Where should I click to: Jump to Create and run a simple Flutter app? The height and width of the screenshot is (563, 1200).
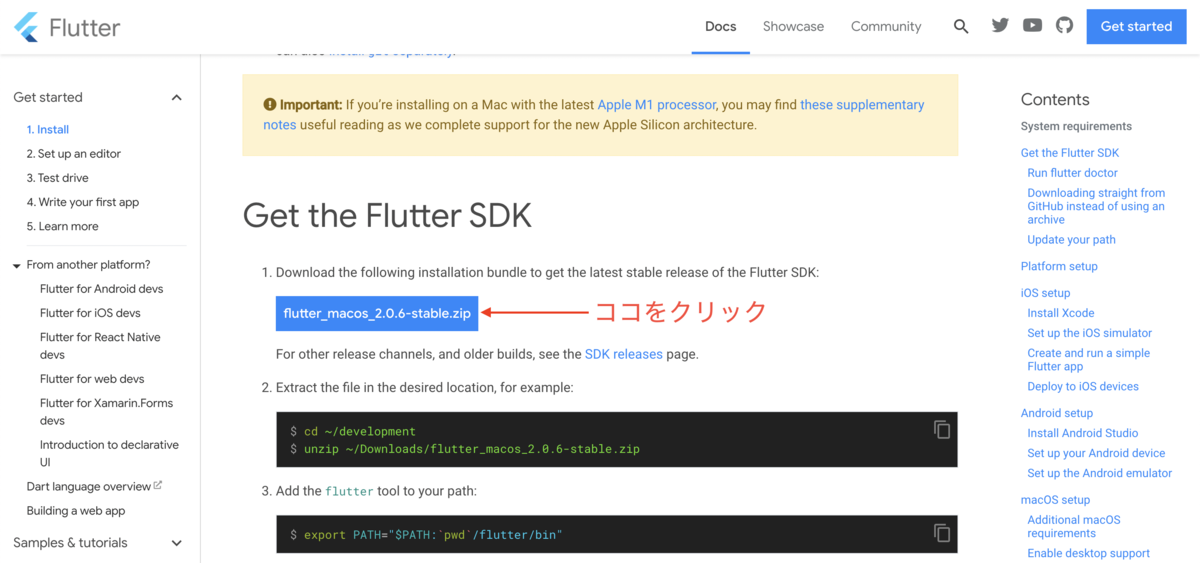pyautogui.click(x=1088, y=360)
